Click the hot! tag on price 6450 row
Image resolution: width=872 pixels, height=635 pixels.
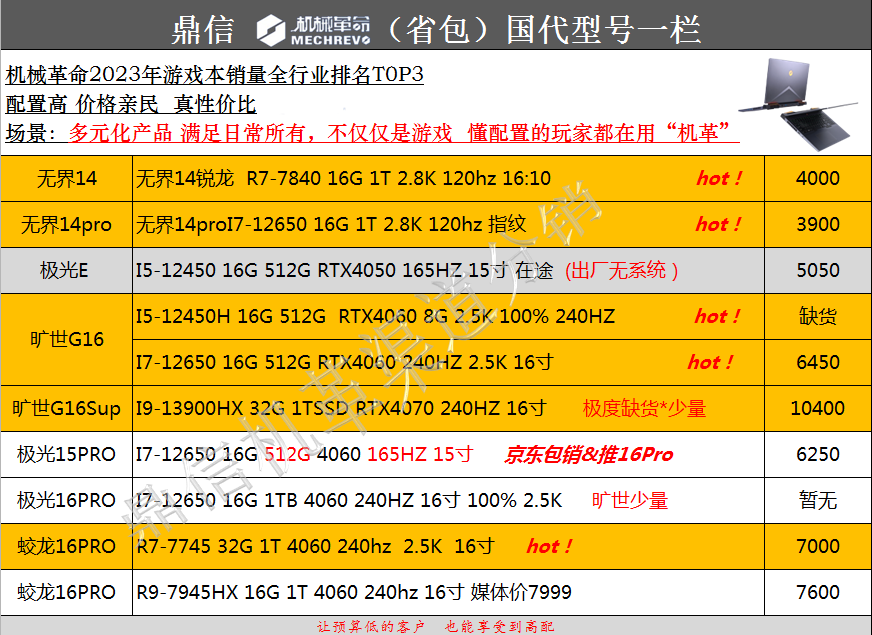711,363
